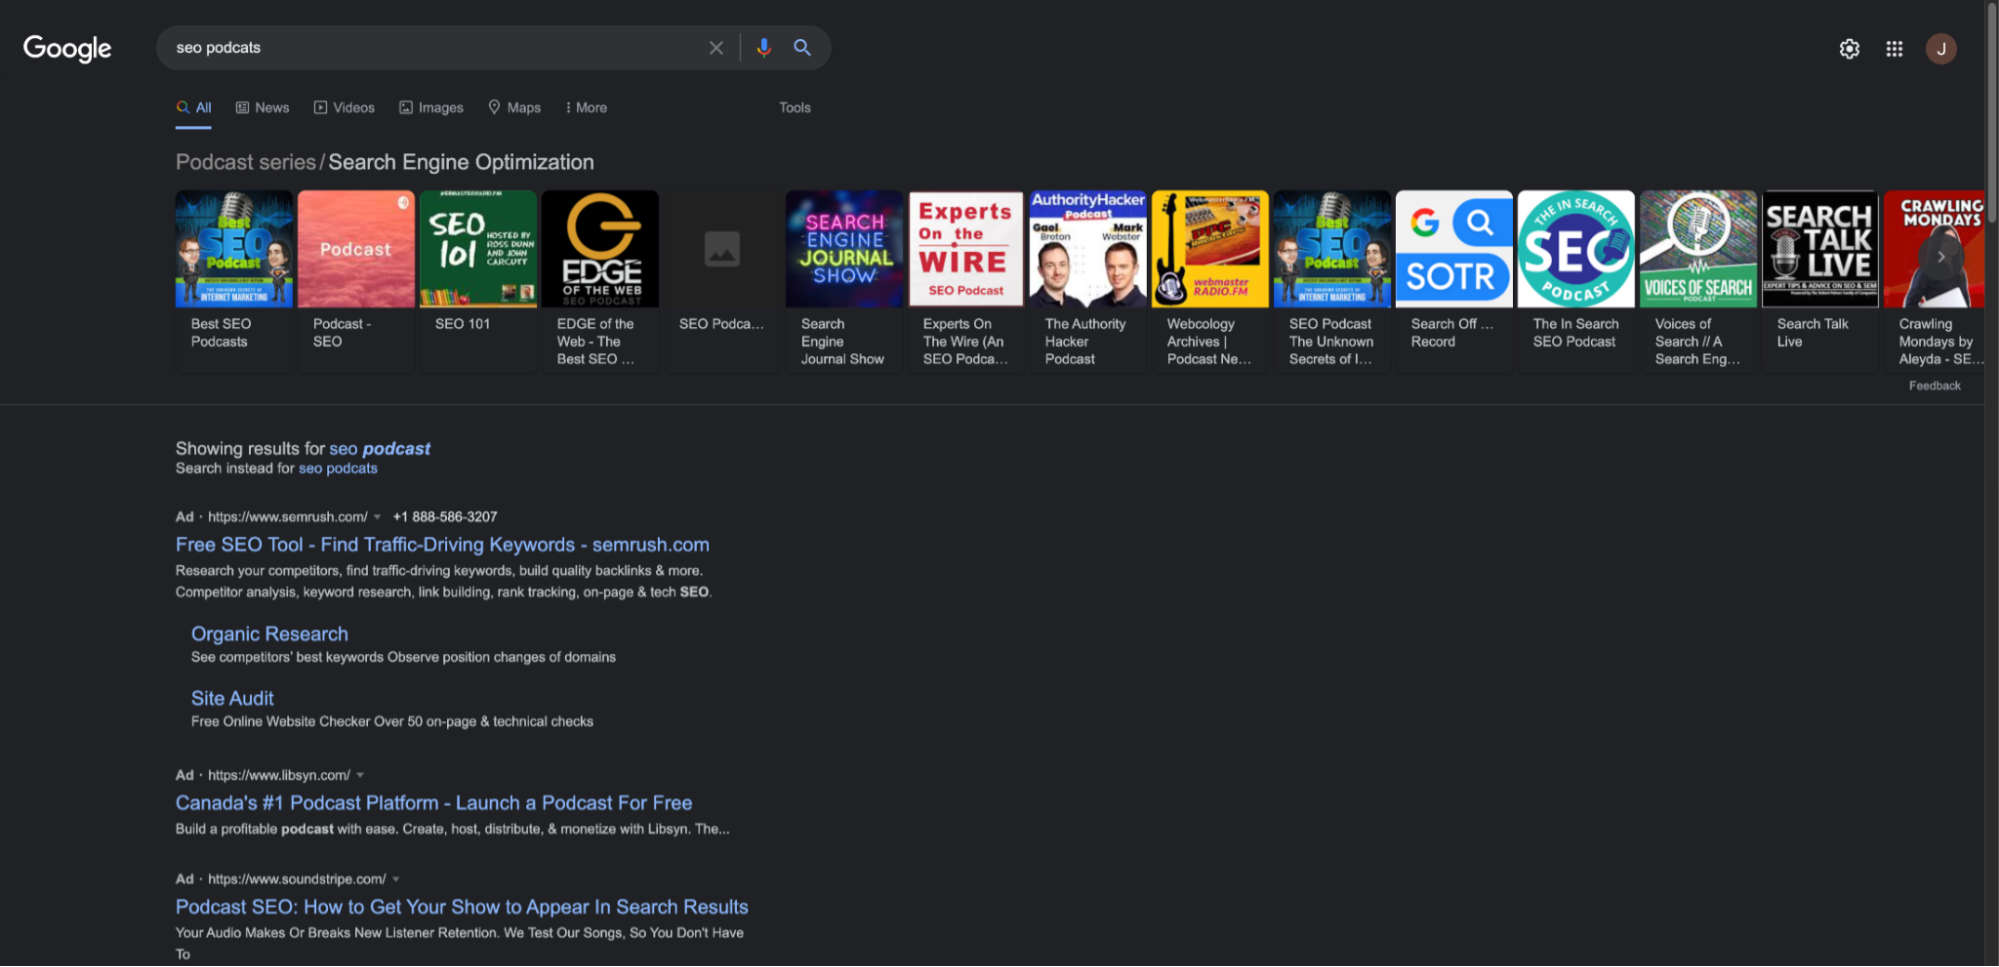The image size is (1999, 967).
Task: Click the Google logo
Action: (x=67, y=48)
